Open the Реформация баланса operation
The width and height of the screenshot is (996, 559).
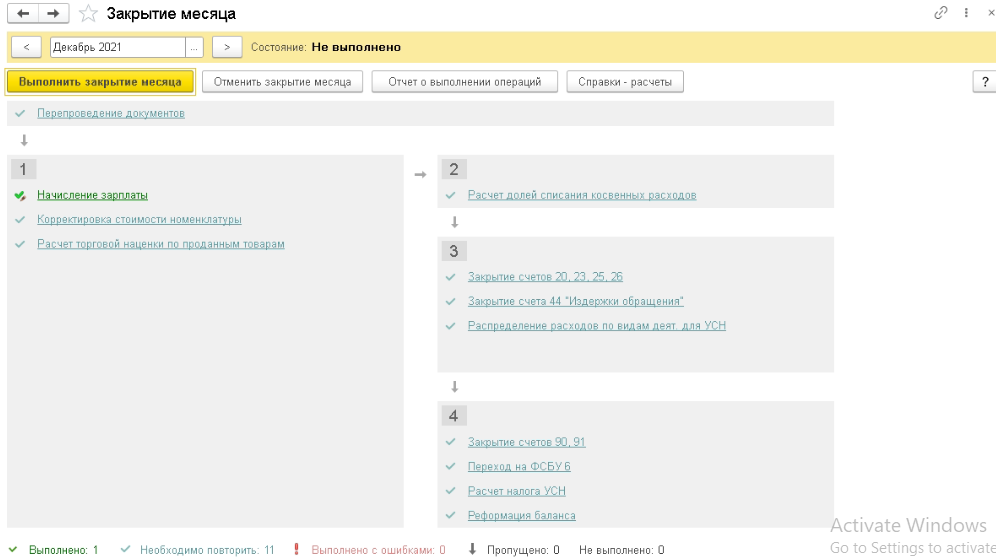(521, 516)
